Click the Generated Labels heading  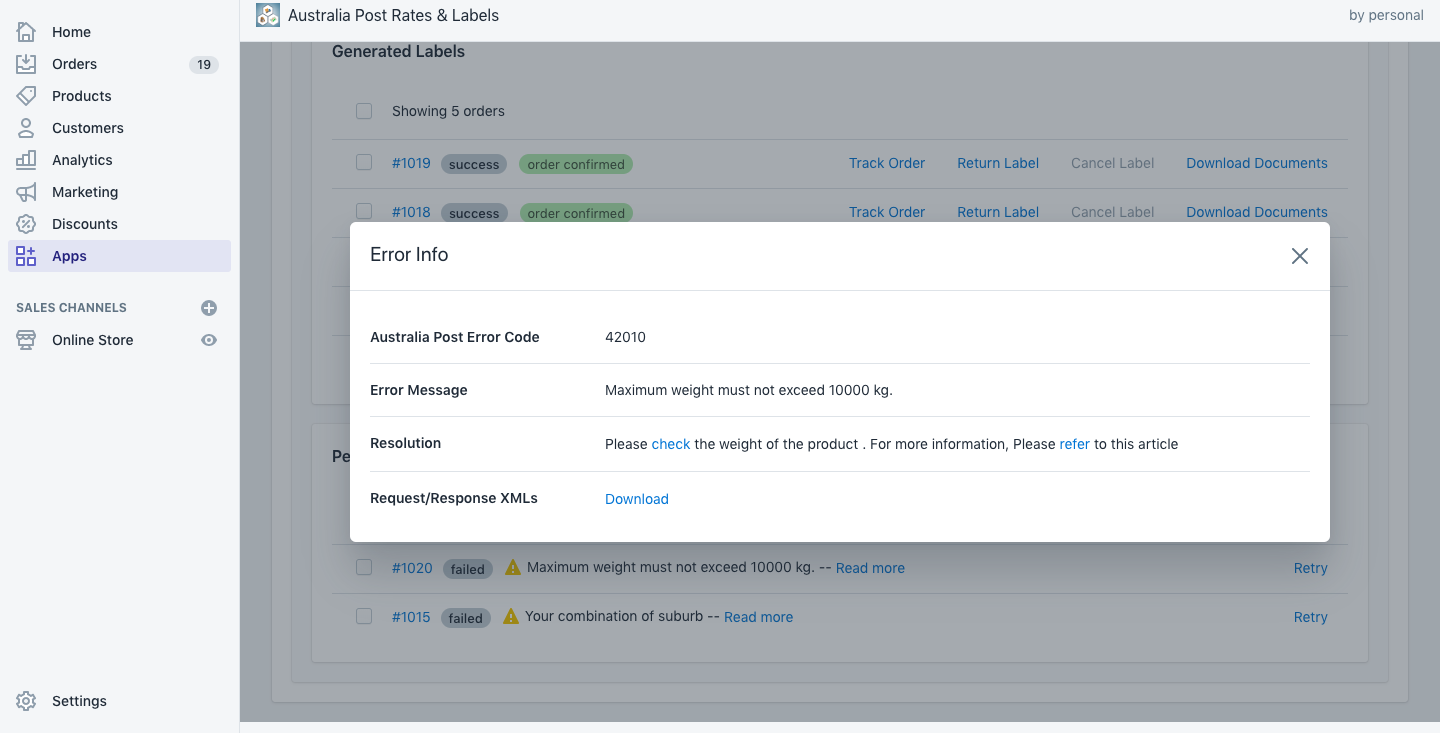click(398, 51)
